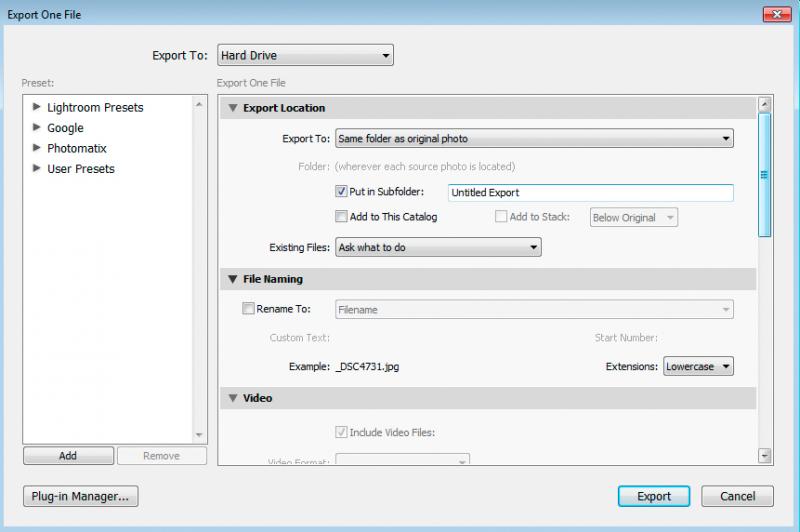Open Same folder as original photo dropdown
Viewport: 800px width, 532px height.
(x=534, y=138)
